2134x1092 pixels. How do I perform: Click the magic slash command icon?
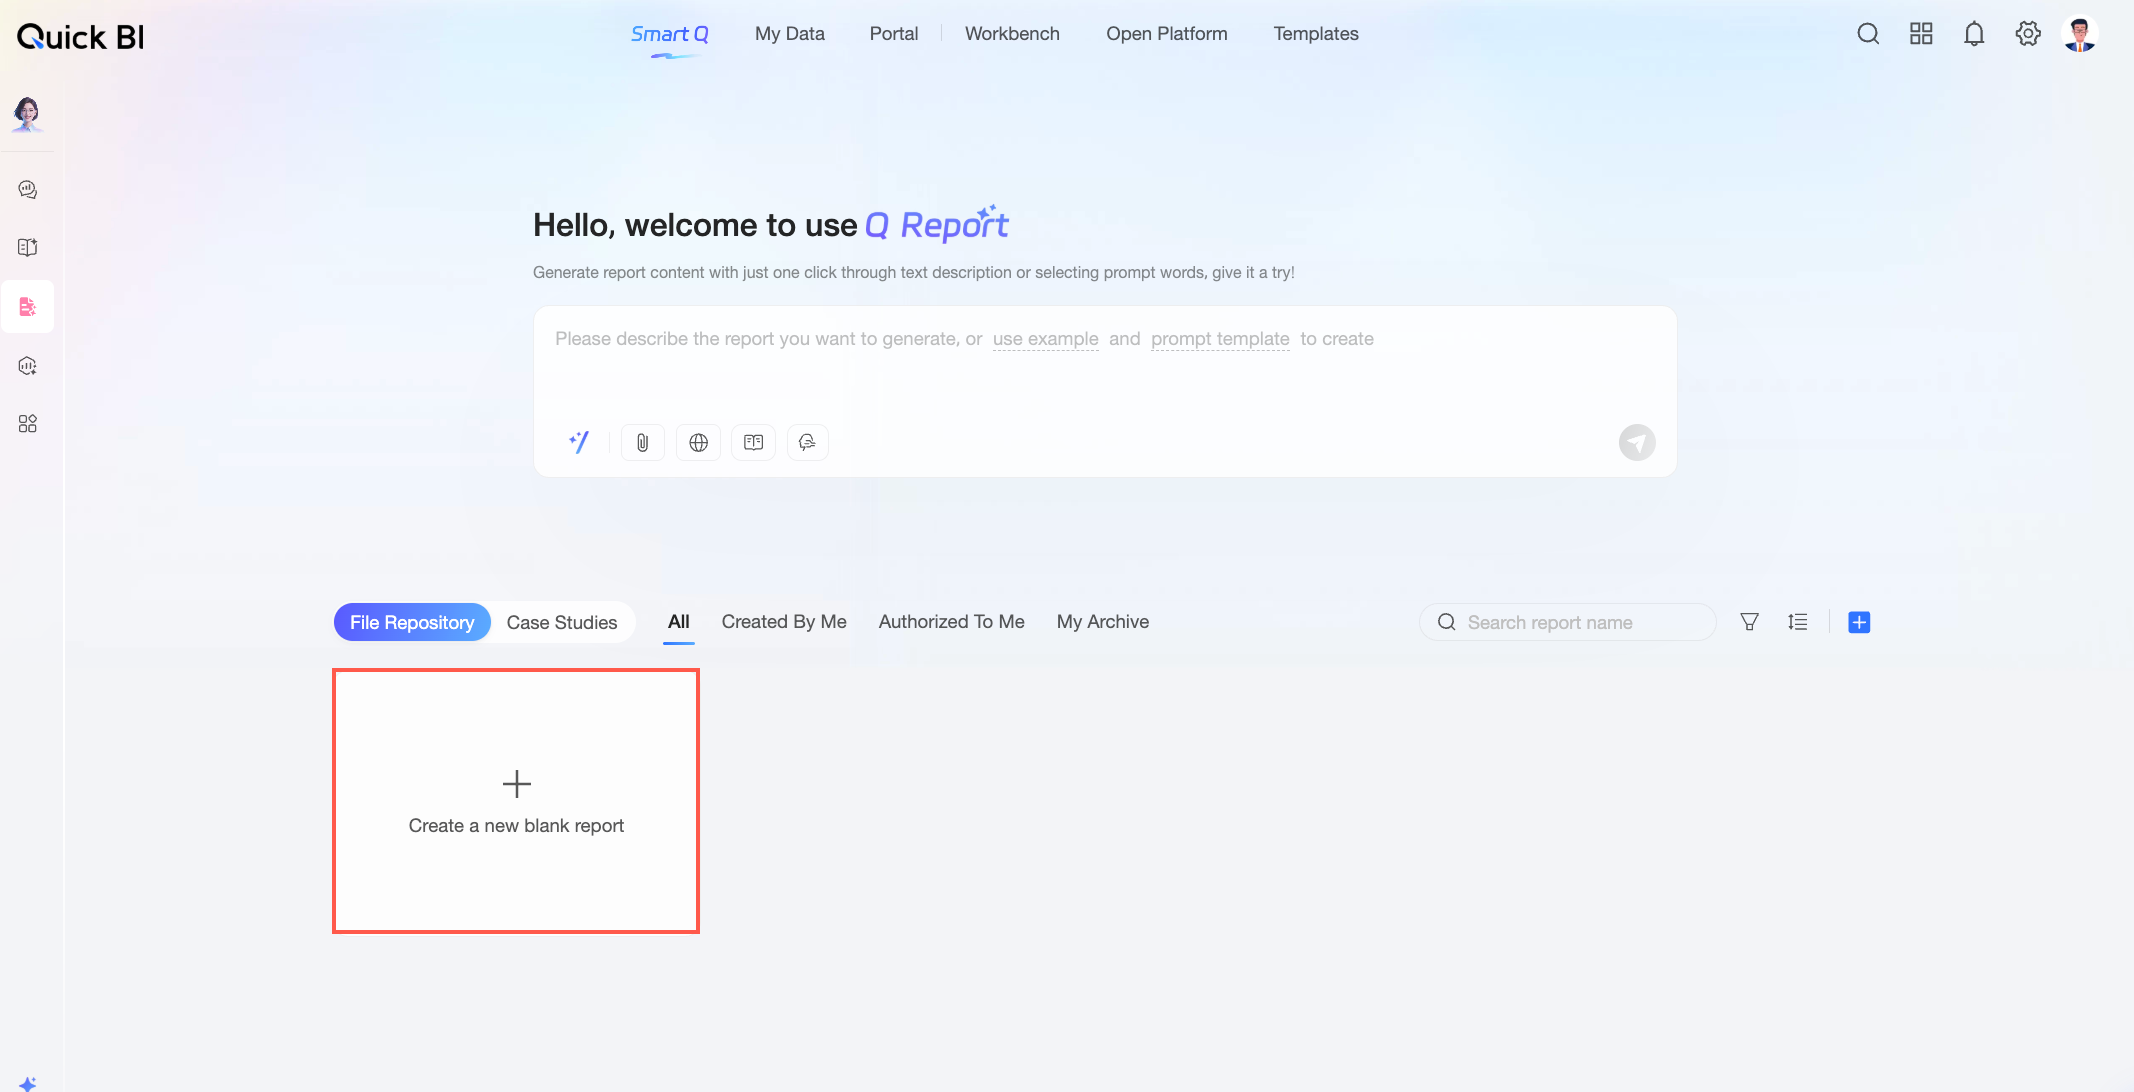pos(579,442)
